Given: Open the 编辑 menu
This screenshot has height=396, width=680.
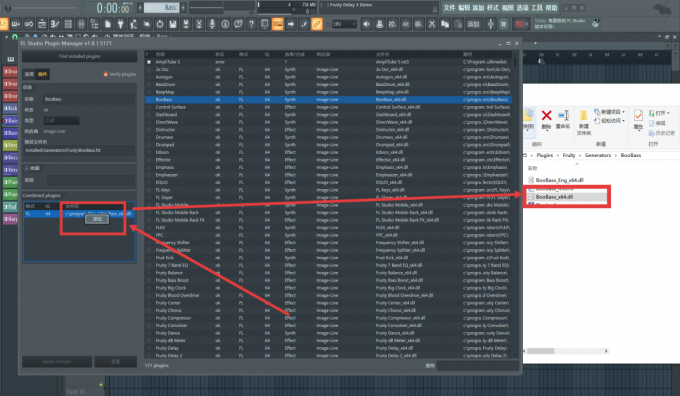Looking at the screenshot, I should [x=464, y=8].
